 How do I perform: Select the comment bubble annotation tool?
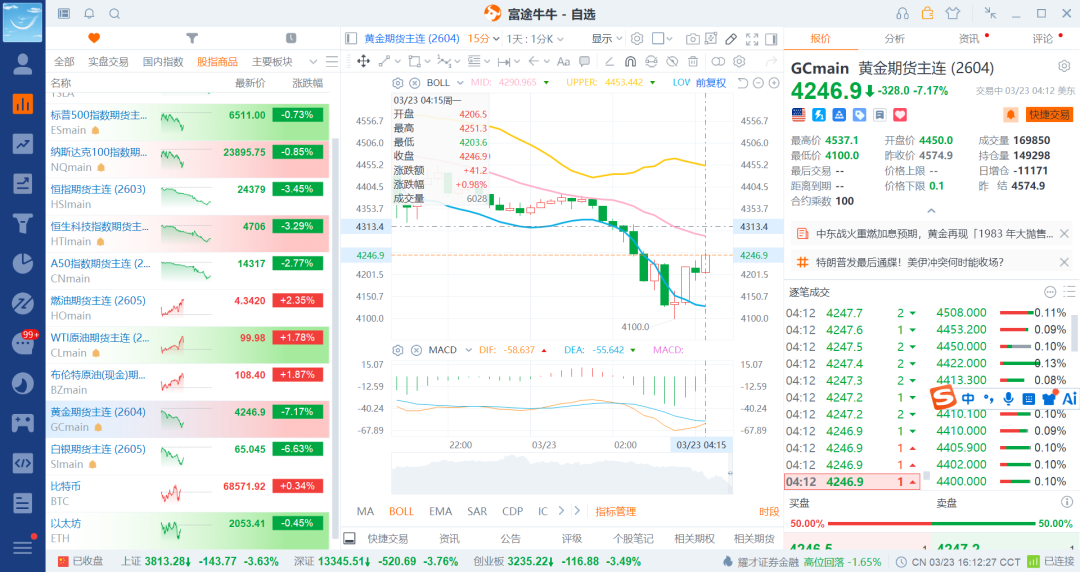tap(584, 61)
